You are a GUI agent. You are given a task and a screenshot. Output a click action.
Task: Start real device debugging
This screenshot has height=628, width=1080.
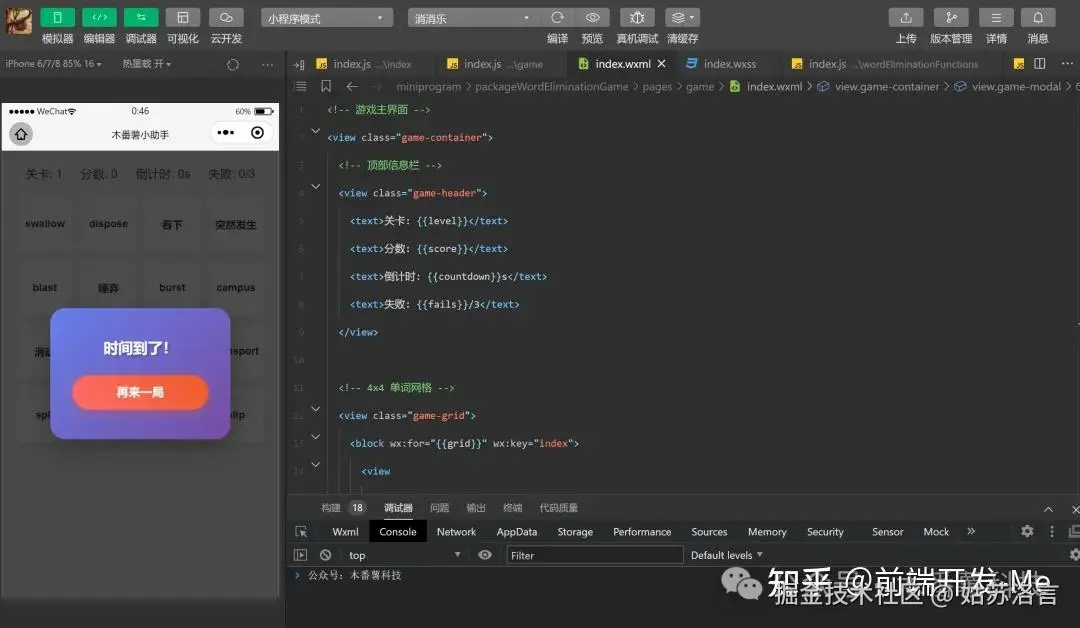pyautogui.click(x=637, y=17)
